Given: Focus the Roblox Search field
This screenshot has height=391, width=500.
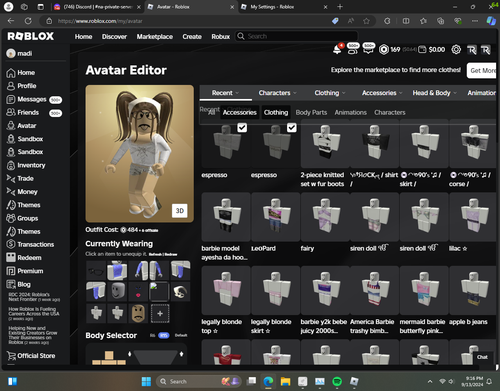Looking at the screenshot, I should pyautogui.click(x=297, y=36).
